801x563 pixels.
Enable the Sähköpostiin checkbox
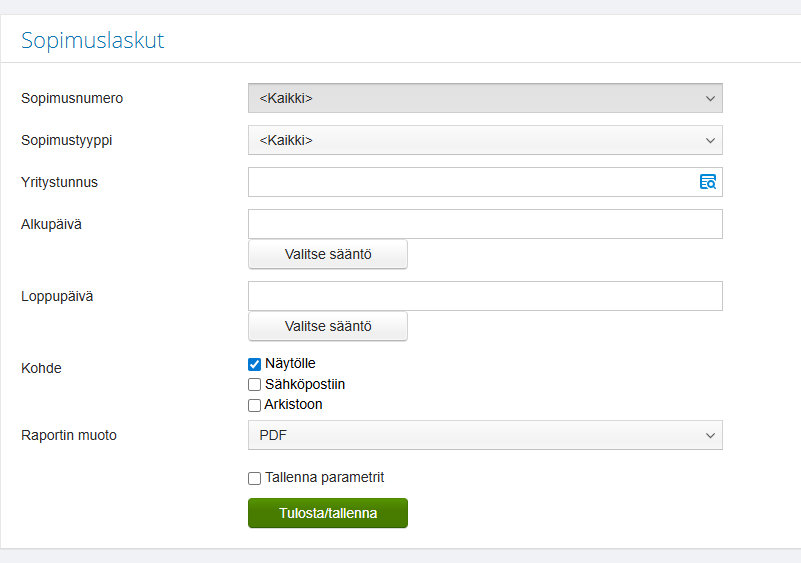tap(254, 384)
